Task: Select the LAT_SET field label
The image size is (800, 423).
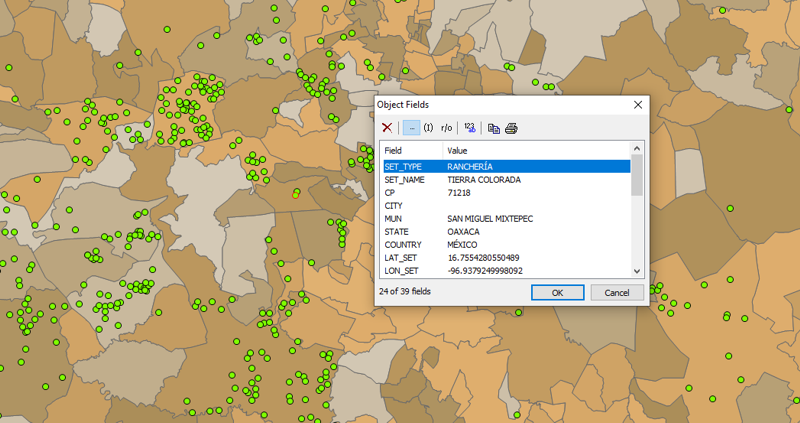Action: [x=401, y=258]
